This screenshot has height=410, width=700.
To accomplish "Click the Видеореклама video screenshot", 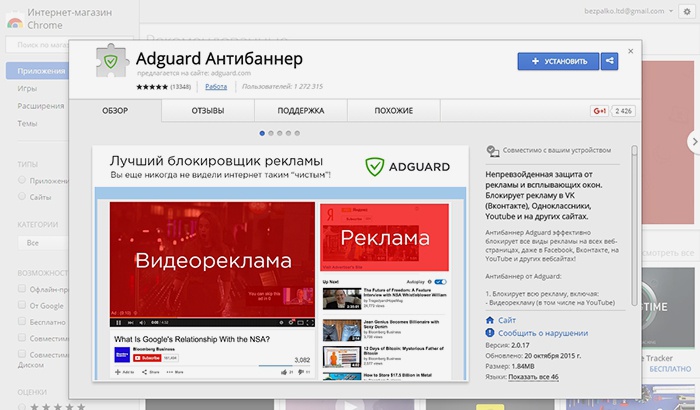I will click(212, 264).
